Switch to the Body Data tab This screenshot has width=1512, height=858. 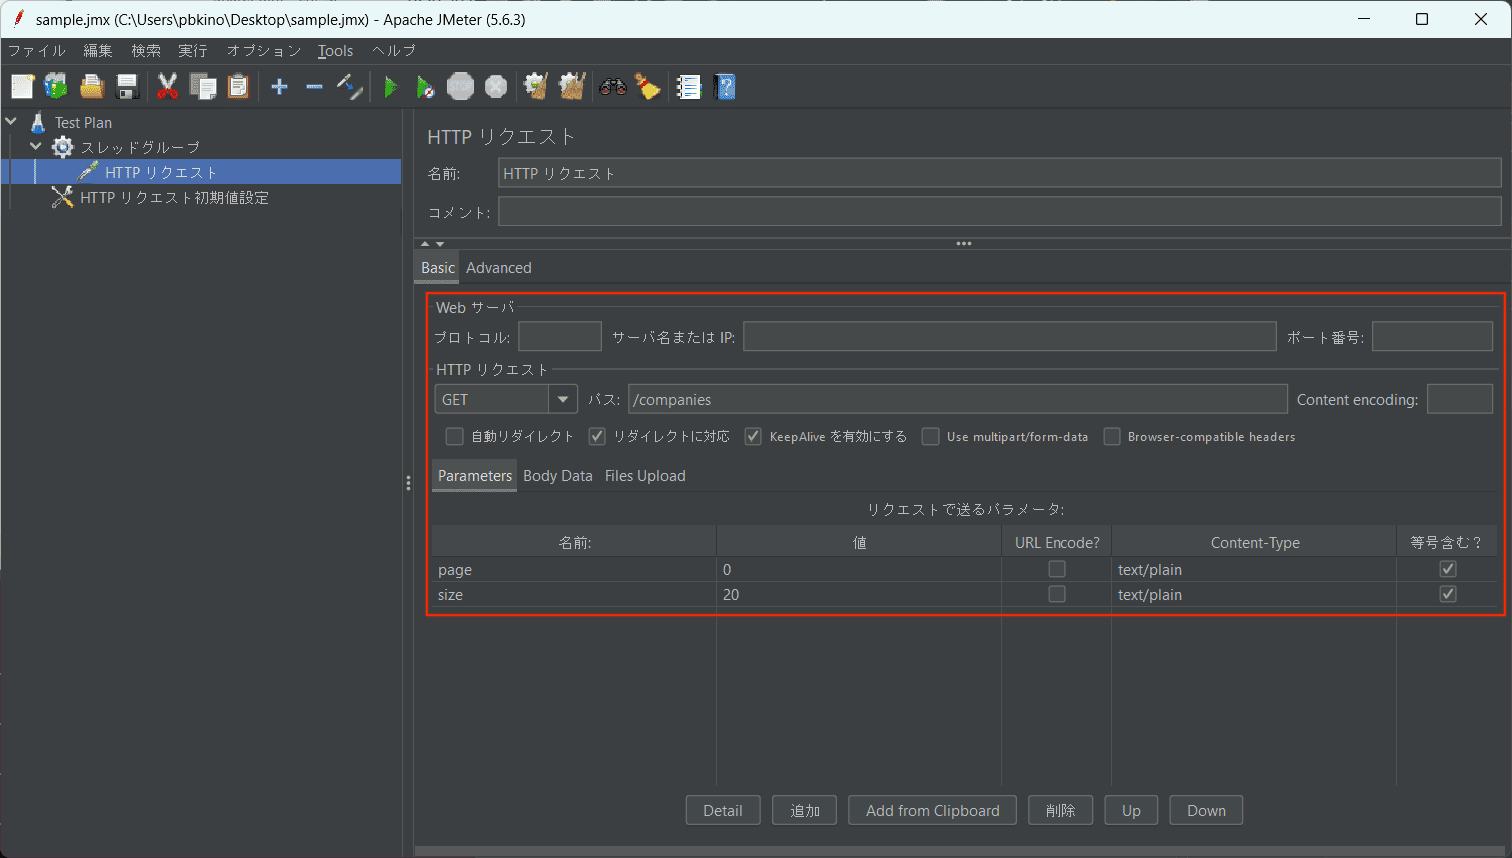point(558,476)
